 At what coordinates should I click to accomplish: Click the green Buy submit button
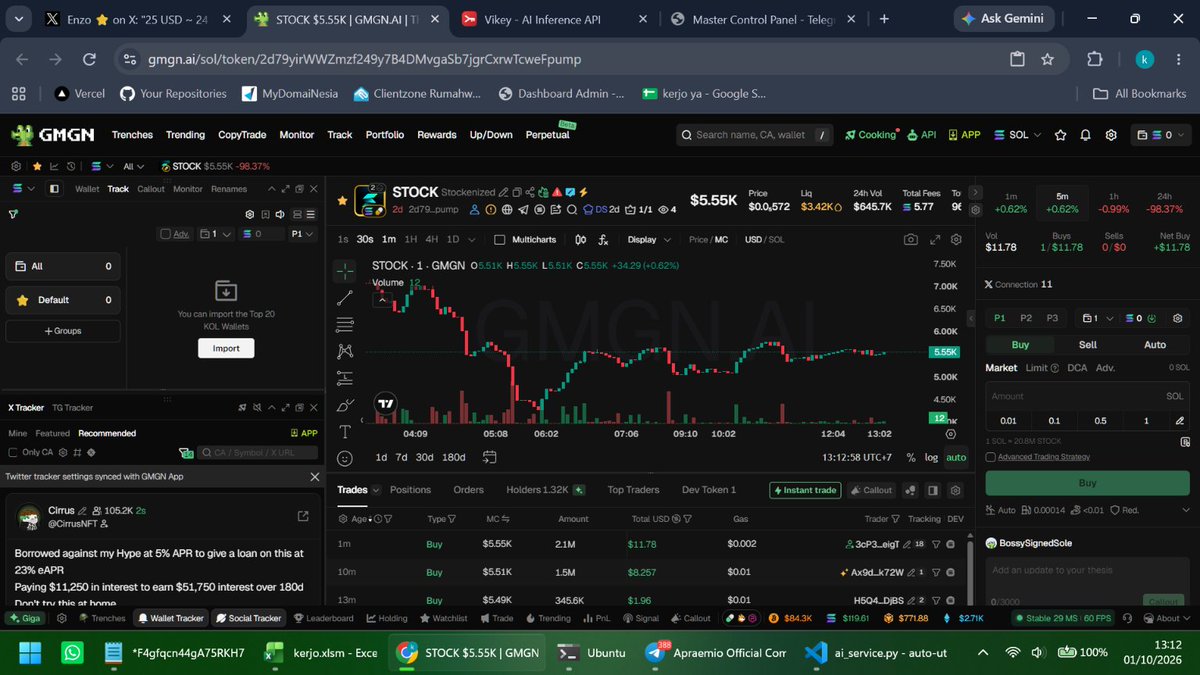tap(1087, 483)
